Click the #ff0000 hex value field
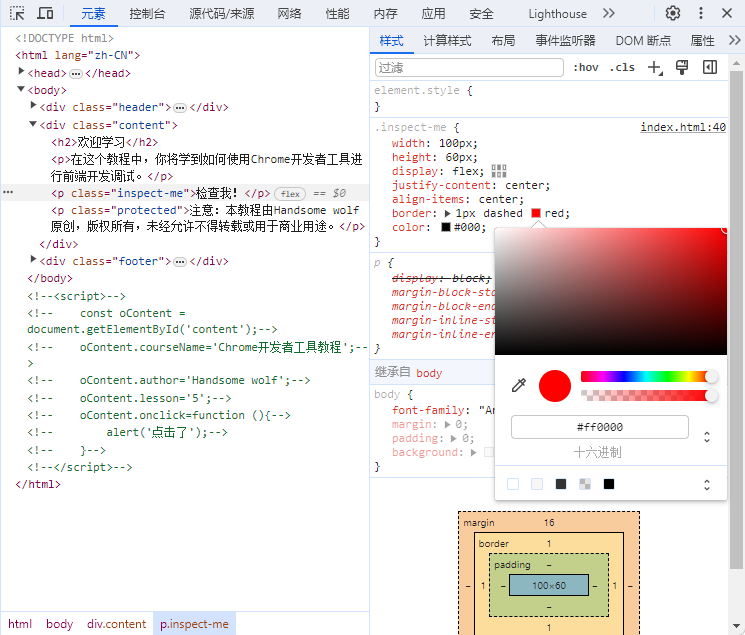Screen dimensions: 745x635 [x=600, y=427]
